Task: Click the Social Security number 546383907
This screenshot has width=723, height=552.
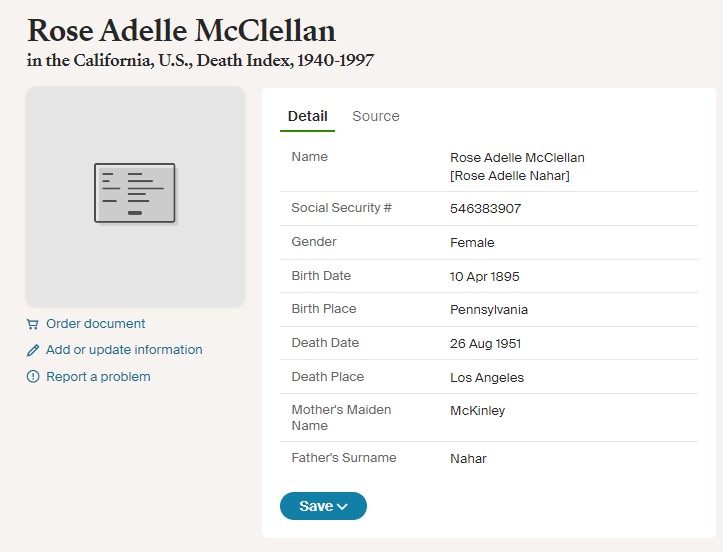Action: [485, 209]
